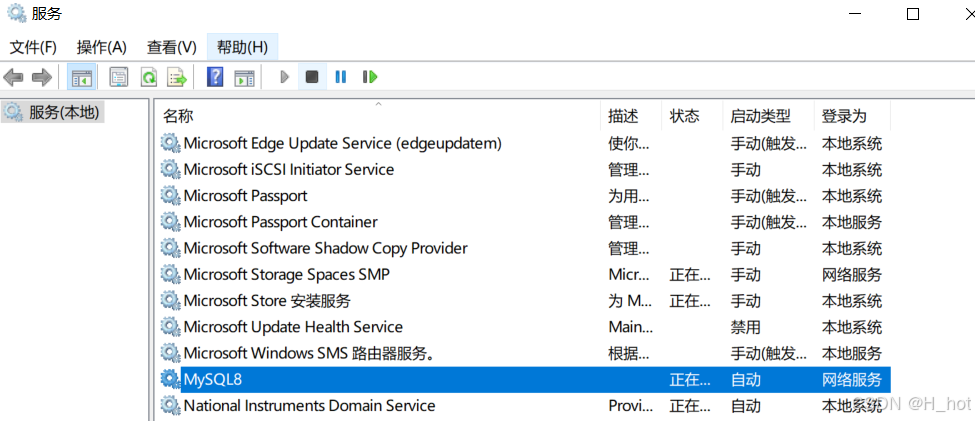
Task: Click gear icon of Microsoft Store 安装服务
Action: coord(169,300)
